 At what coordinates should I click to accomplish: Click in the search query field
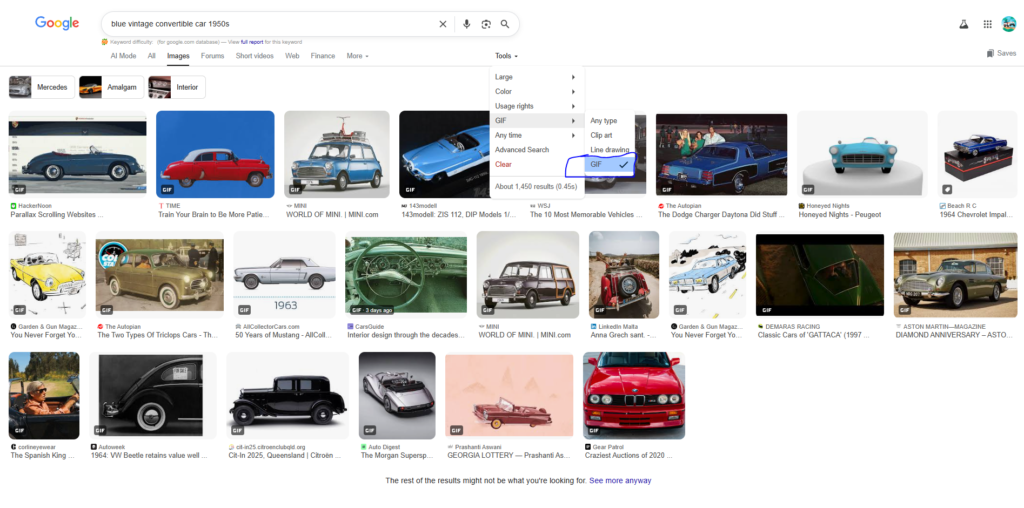pos(271,24)
